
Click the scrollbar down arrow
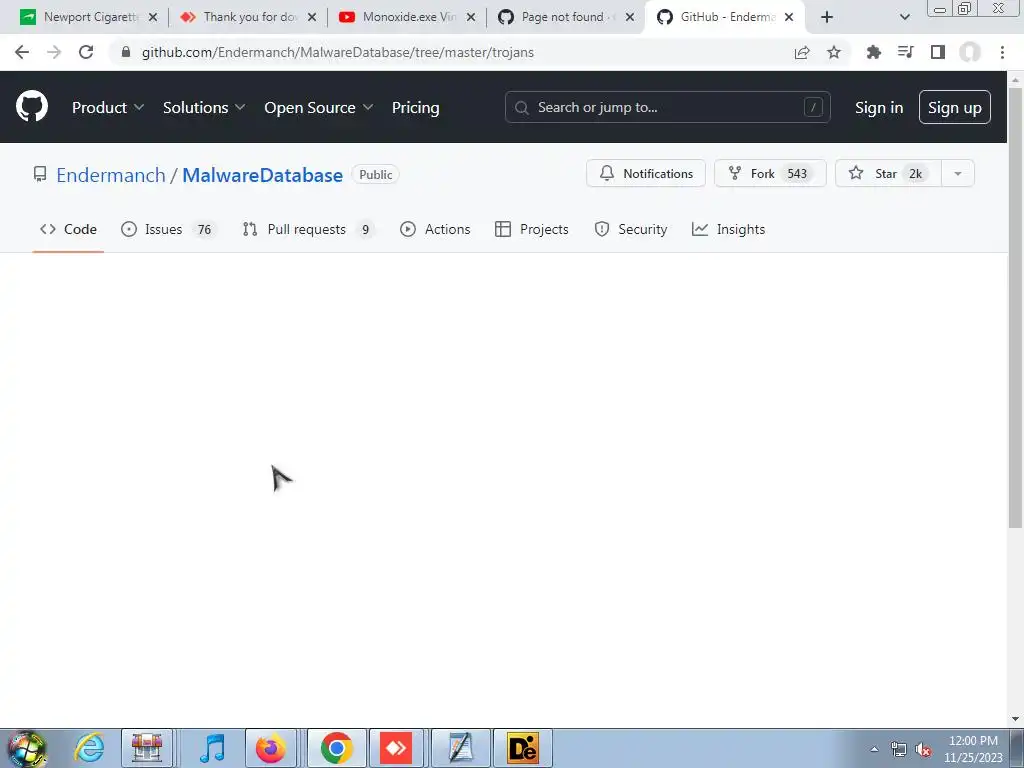point(1015,719)
